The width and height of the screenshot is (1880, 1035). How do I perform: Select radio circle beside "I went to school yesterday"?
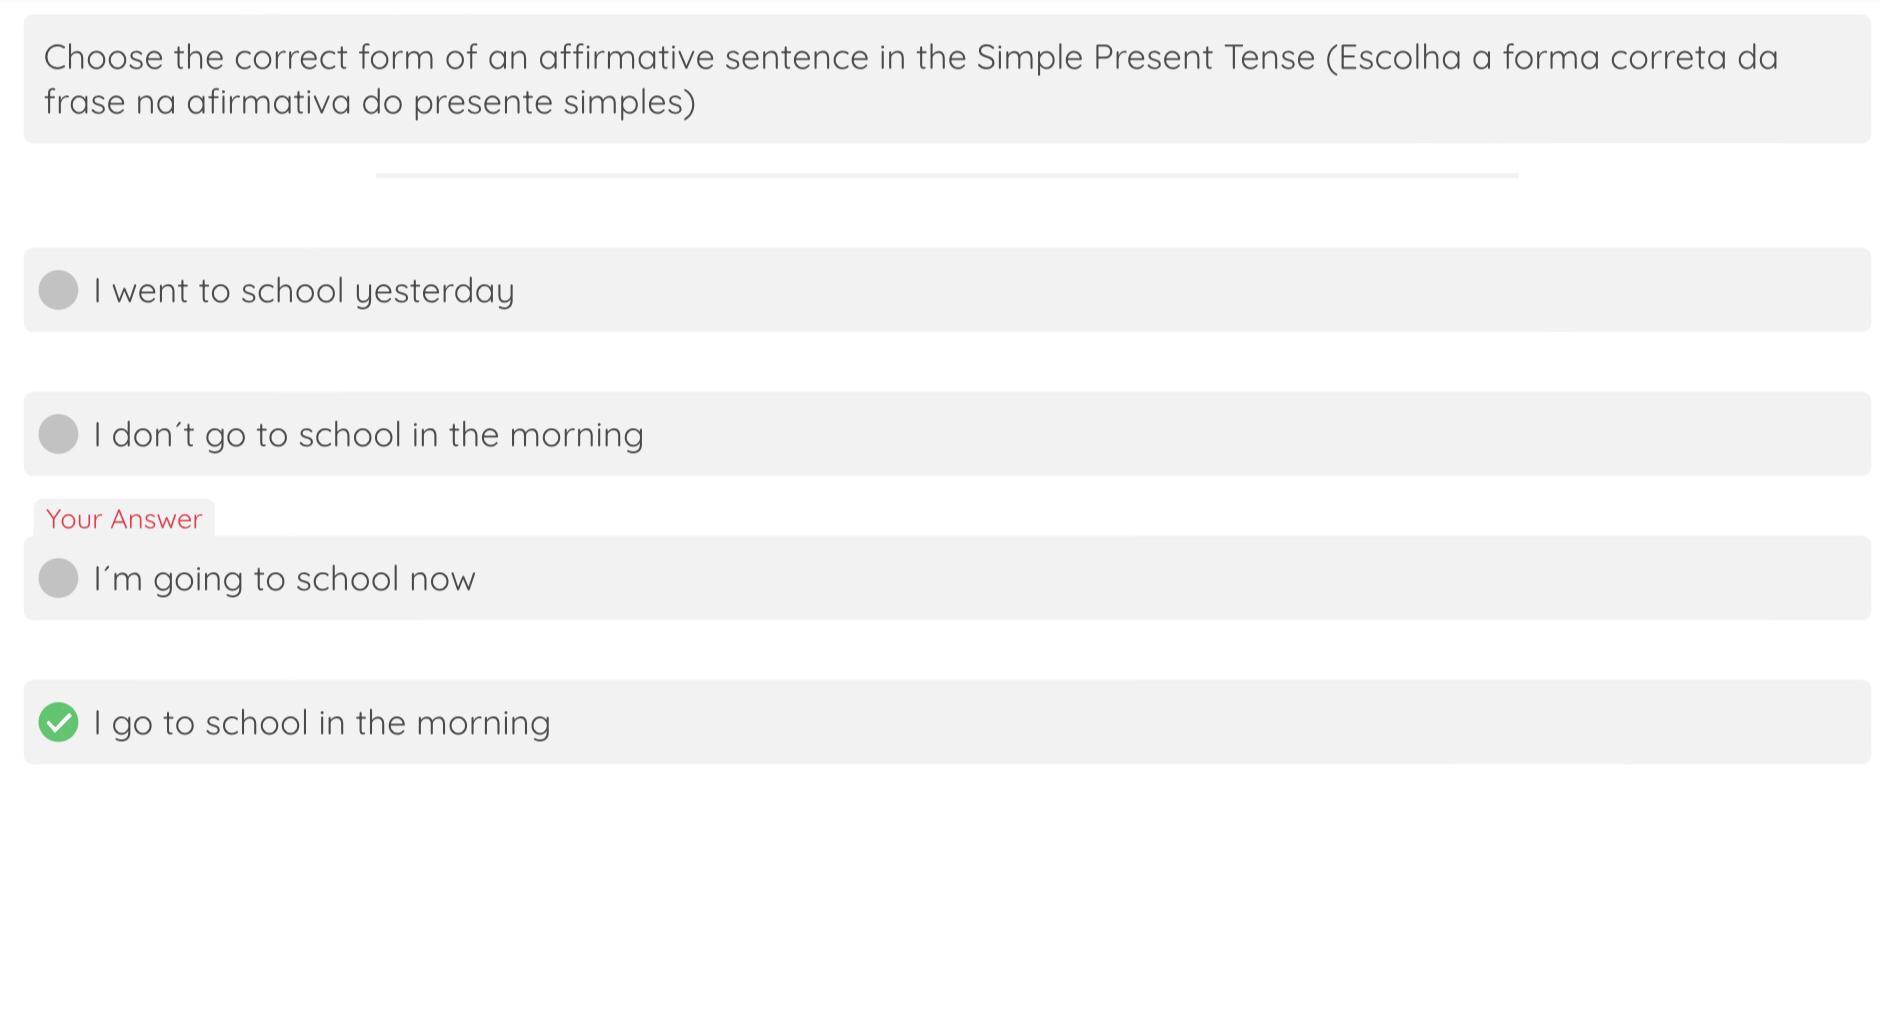click(x=58, y=290)
